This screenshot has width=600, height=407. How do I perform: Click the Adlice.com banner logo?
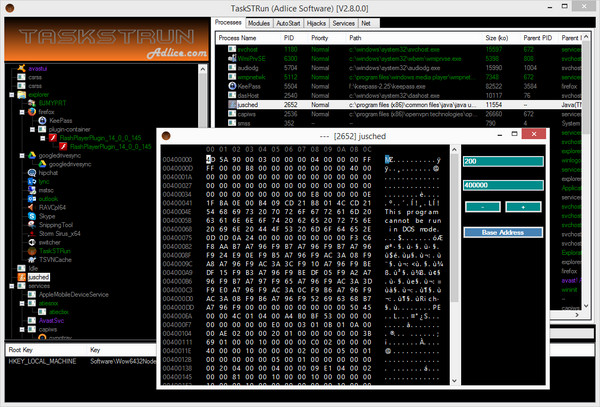tap(177, 53)
